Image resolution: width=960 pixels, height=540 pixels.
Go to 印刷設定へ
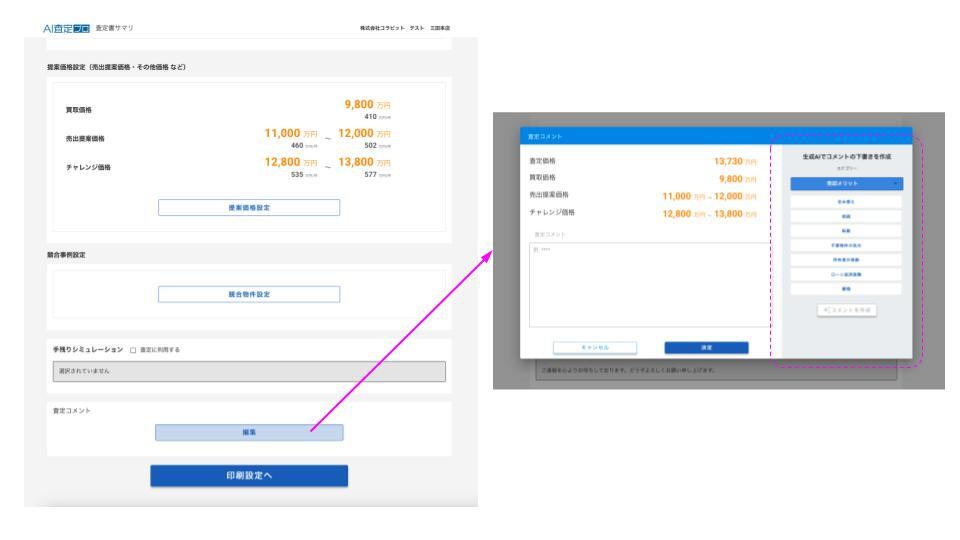[x=249, y=476]
